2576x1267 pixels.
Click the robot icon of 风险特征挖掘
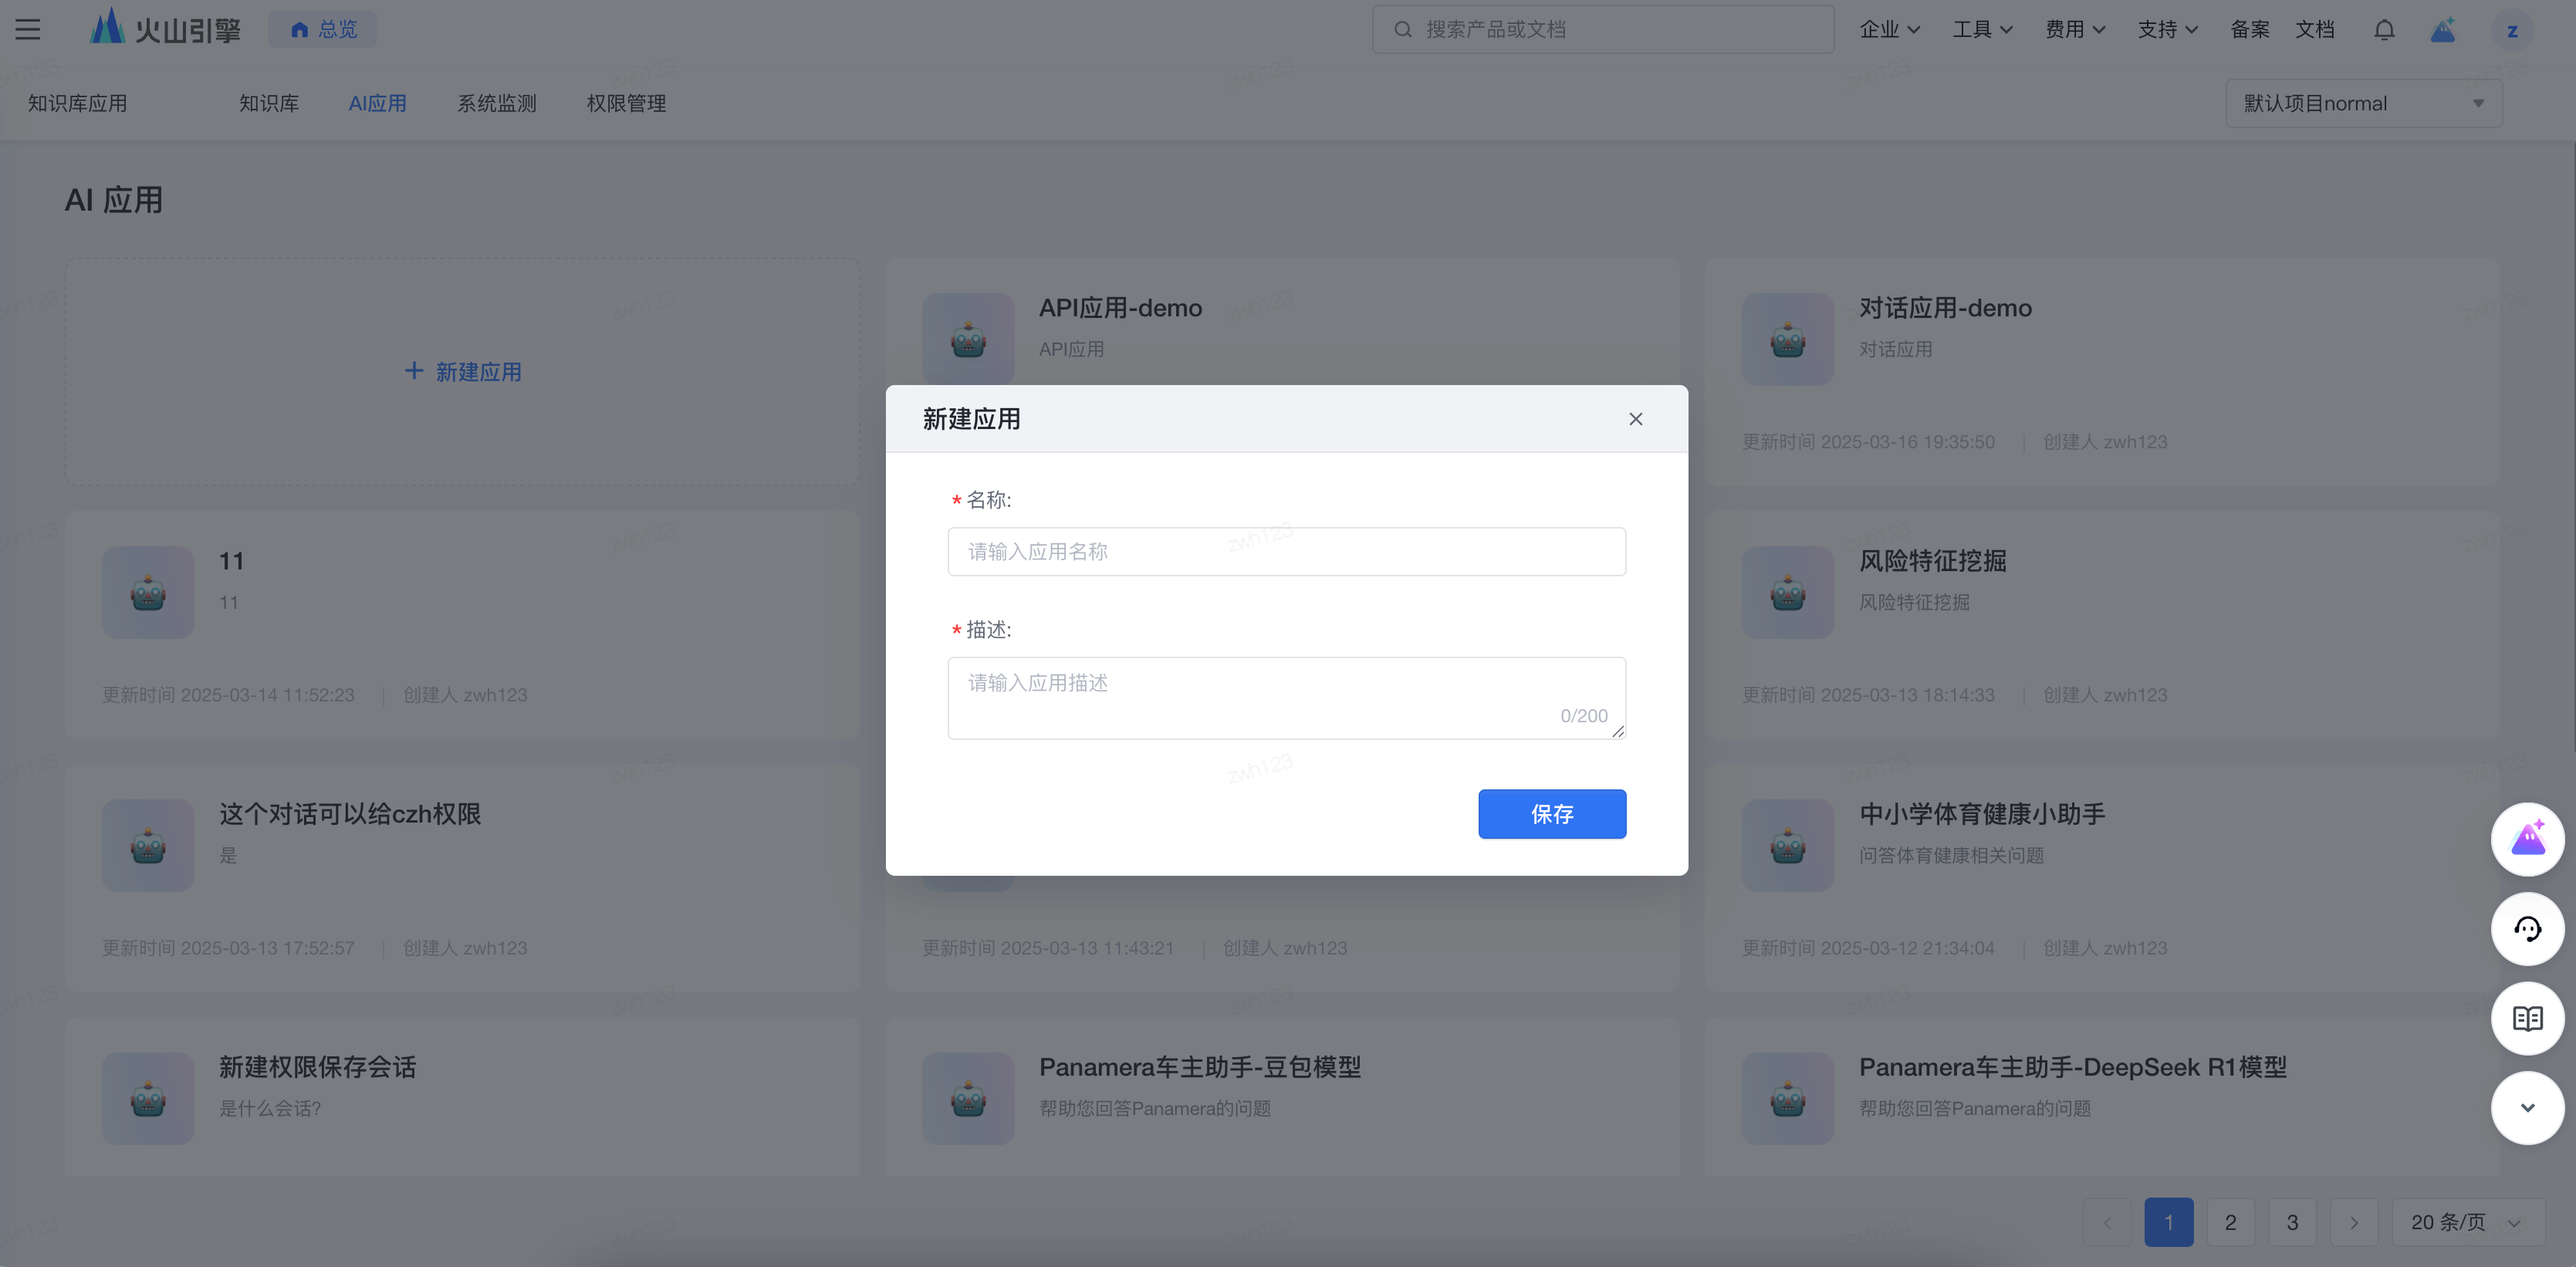pyautogui.click(x=1788, y=593)
